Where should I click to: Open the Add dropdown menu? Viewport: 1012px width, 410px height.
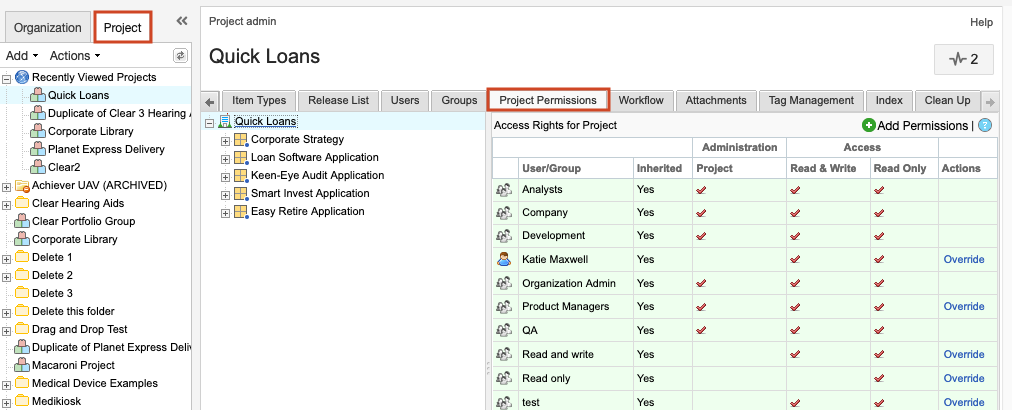click(21, 56)
